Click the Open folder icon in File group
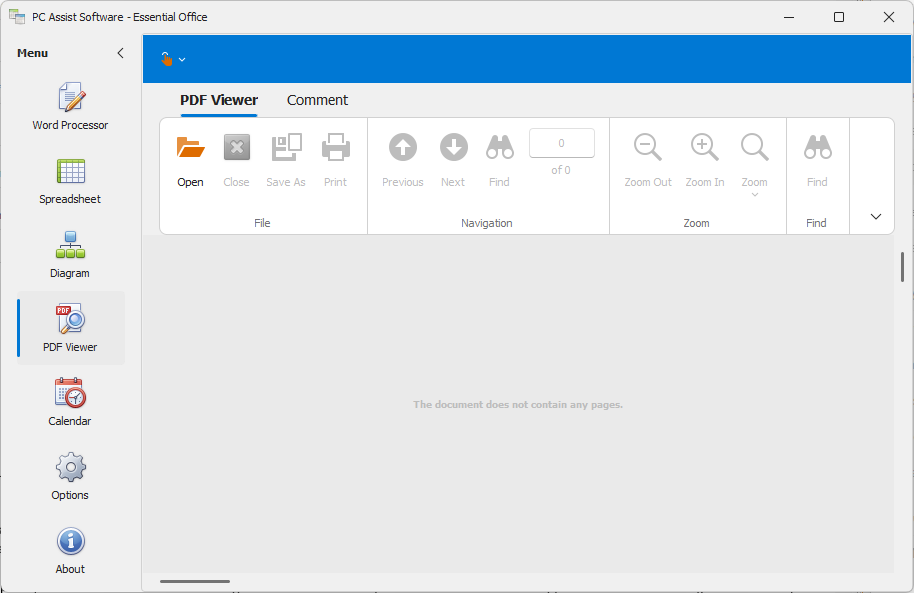 pyautogui.click(x=190, y=159)
